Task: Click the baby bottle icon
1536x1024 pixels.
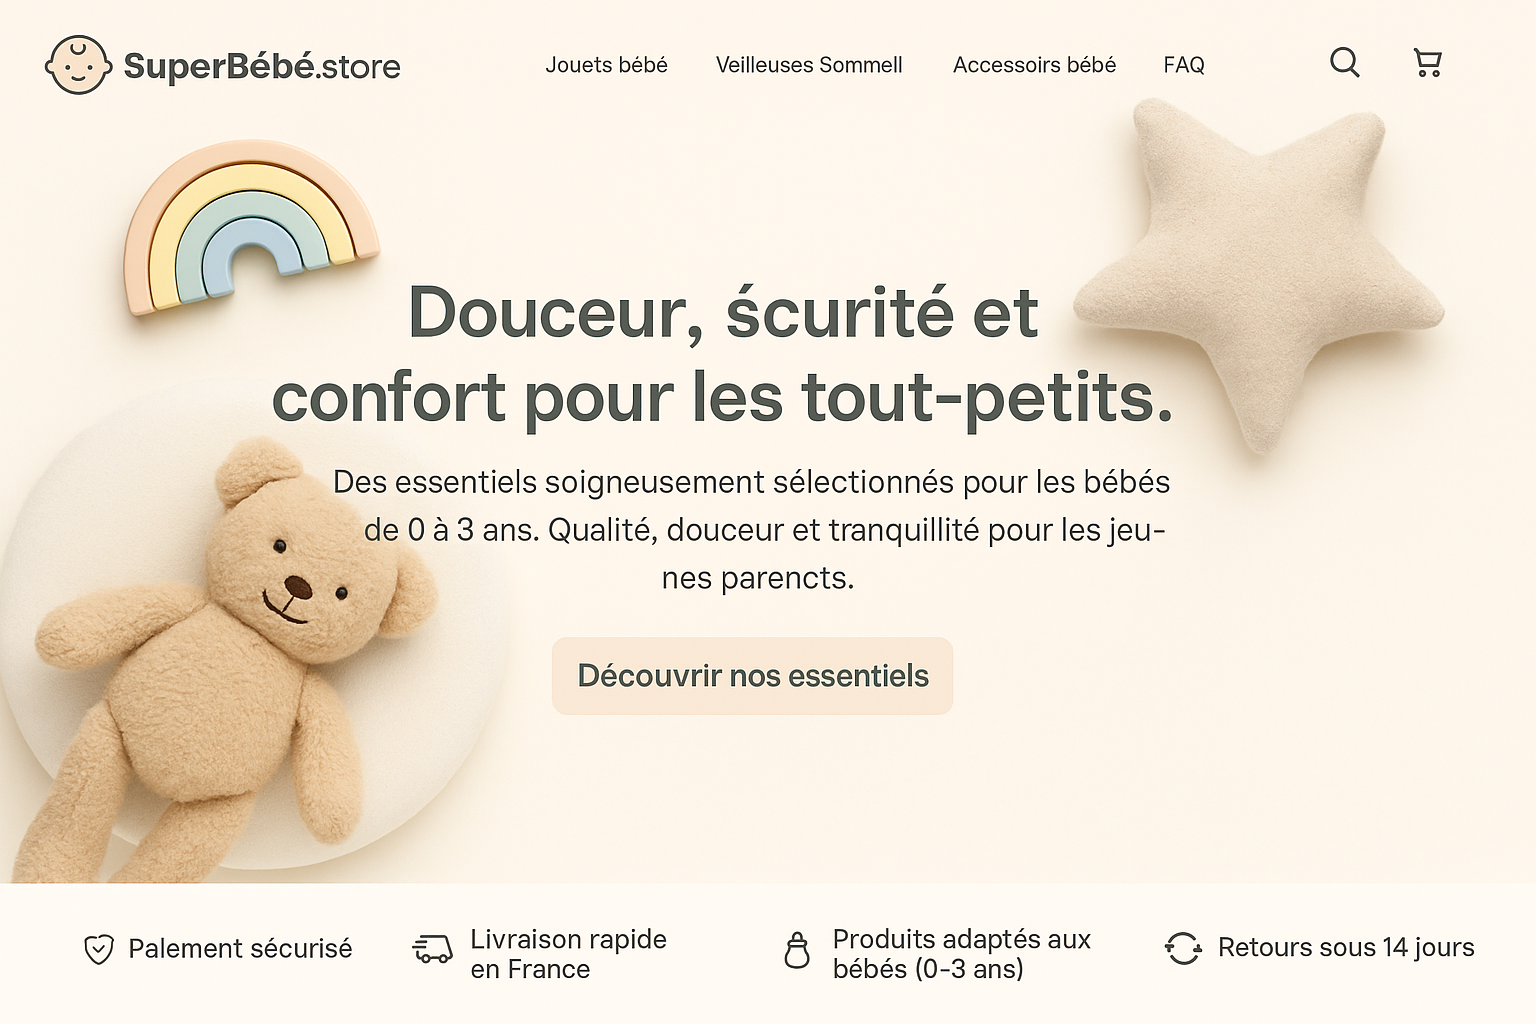Action: [797, 950]
